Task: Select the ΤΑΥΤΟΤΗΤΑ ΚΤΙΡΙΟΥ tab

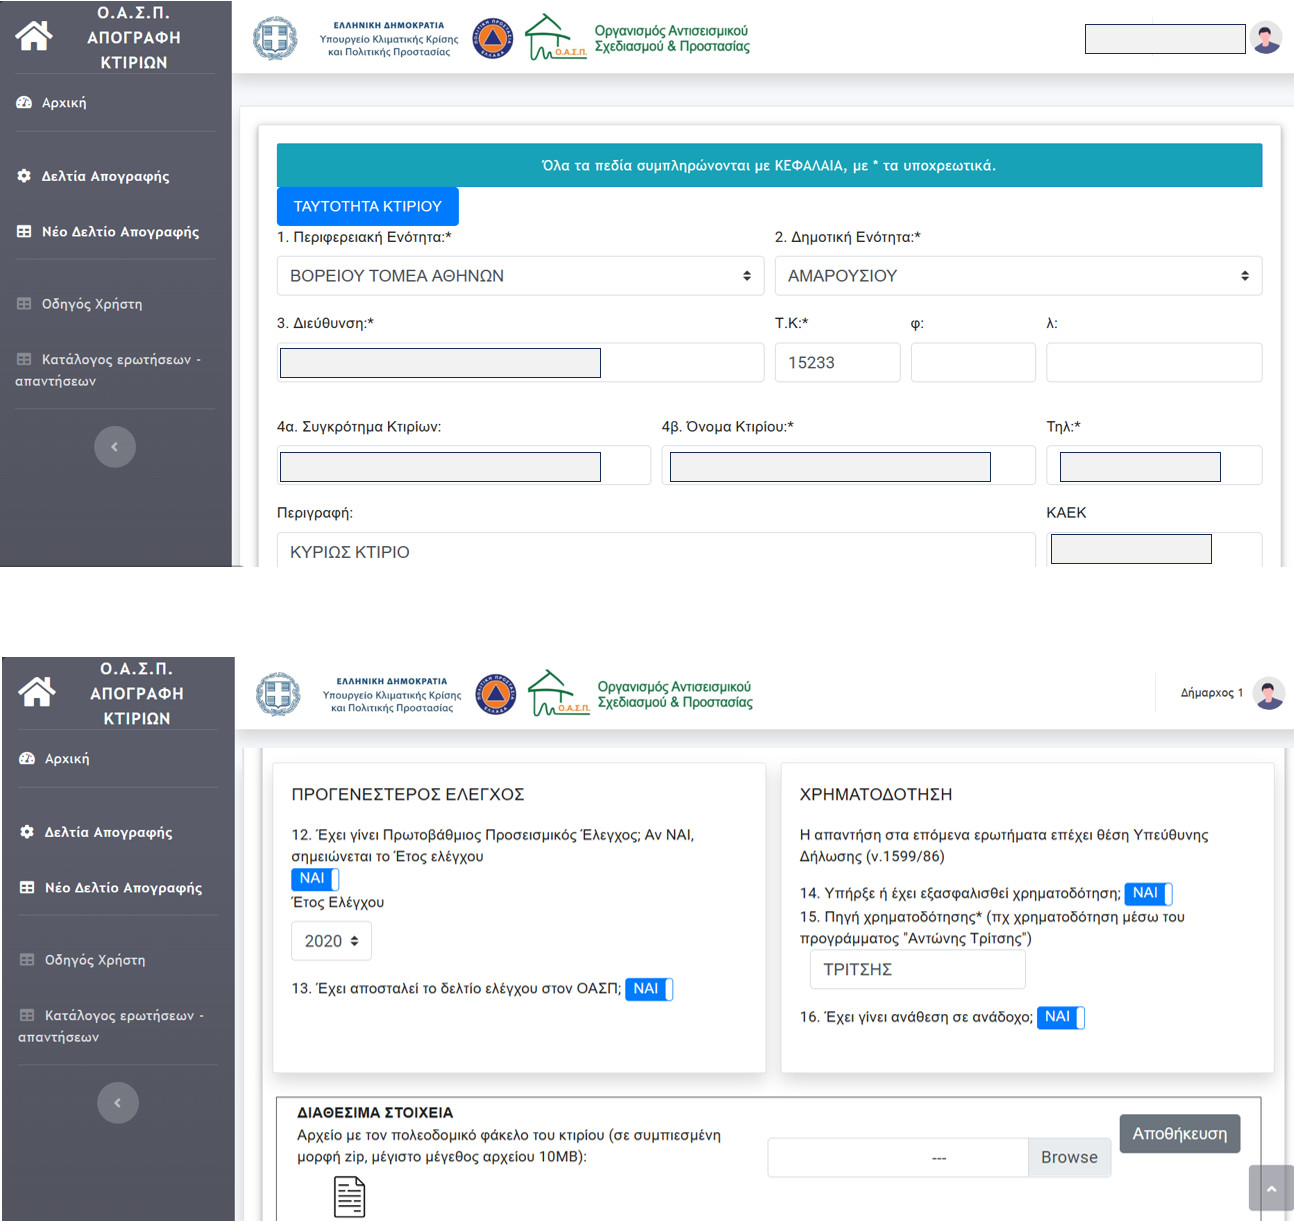Action: [x=367, y=206]
